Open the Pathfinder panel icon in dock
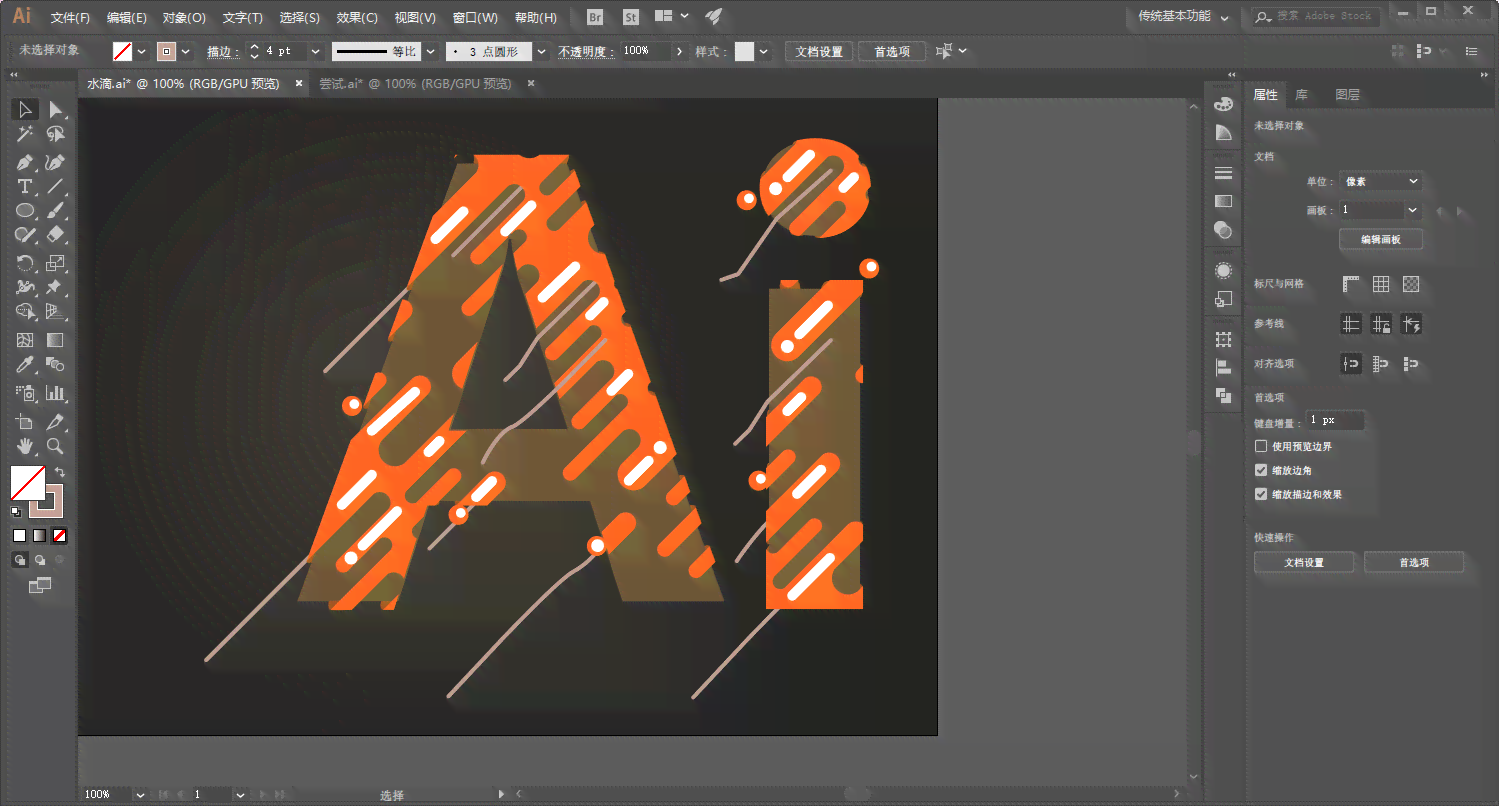The height and width of the screenshot is (806, 1499). (1223, 396)
